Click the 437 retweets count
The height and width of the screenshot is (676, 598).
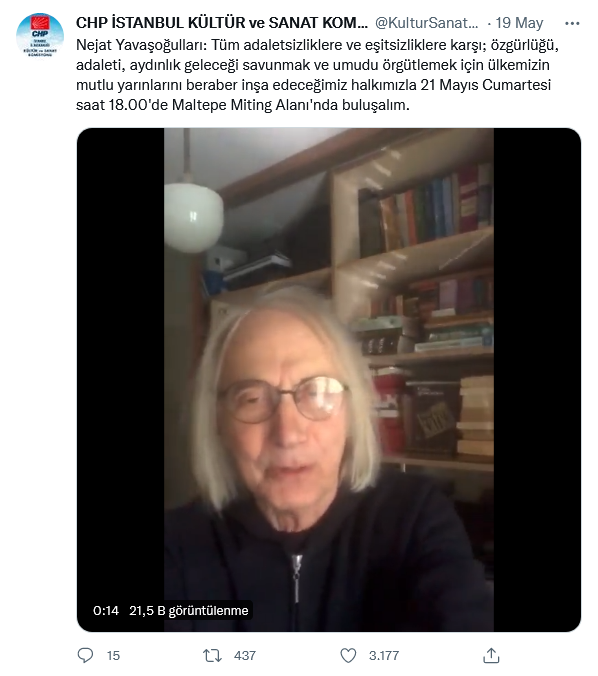pyautogui.click(x=245, y=656)
